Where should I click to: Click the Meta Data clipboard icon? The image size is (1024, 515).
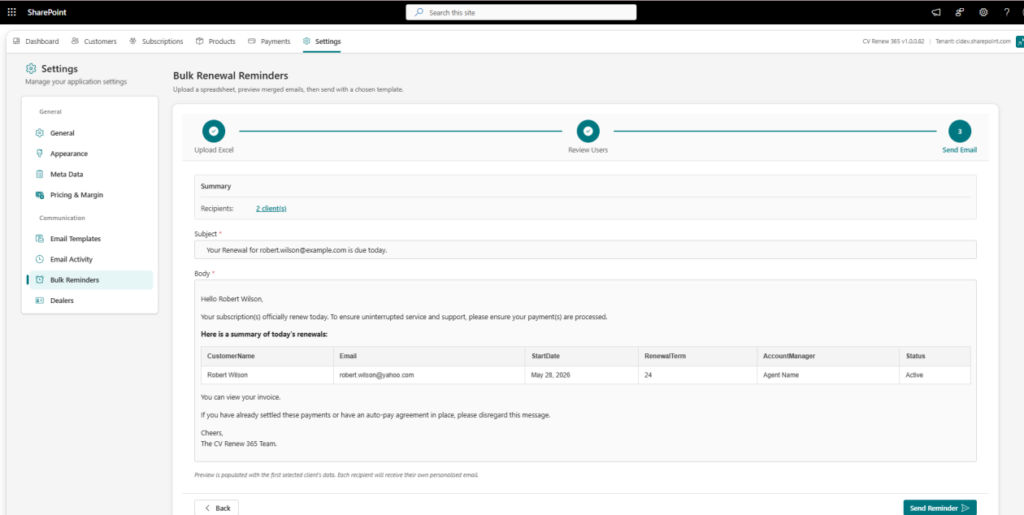pos(40,174)
